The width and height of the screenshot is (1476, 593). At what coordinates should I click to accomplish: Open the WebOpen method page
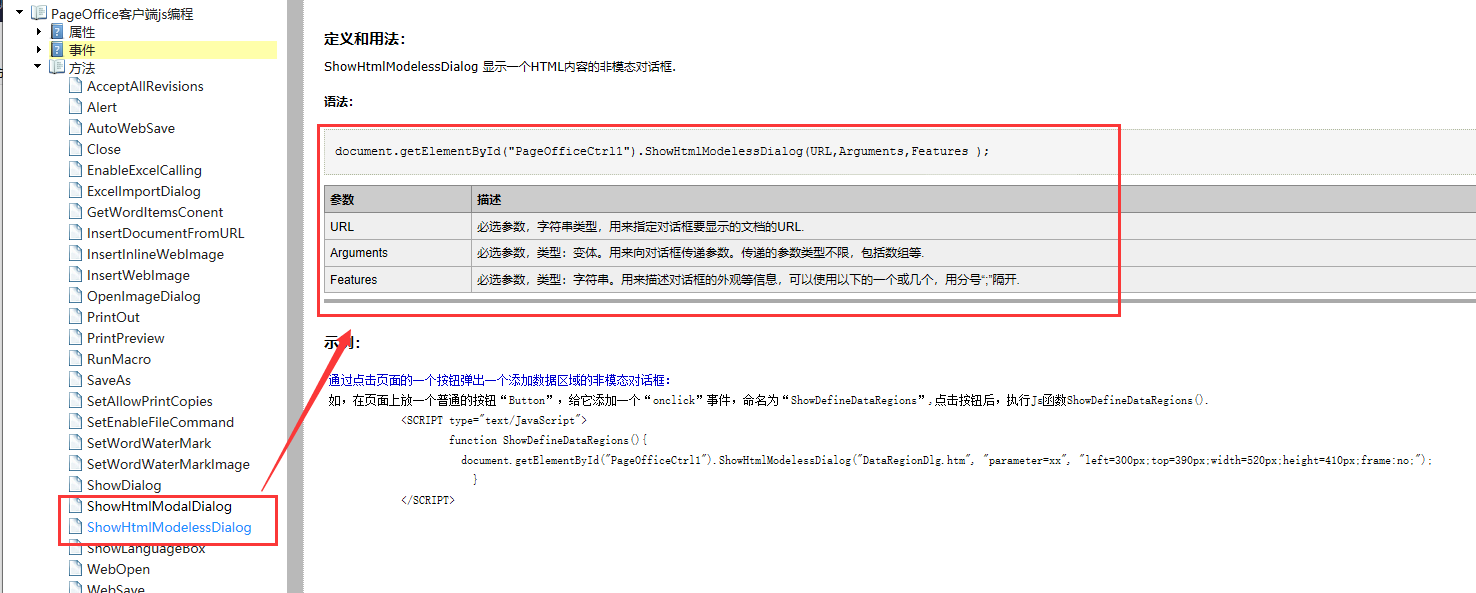point(118,569)
